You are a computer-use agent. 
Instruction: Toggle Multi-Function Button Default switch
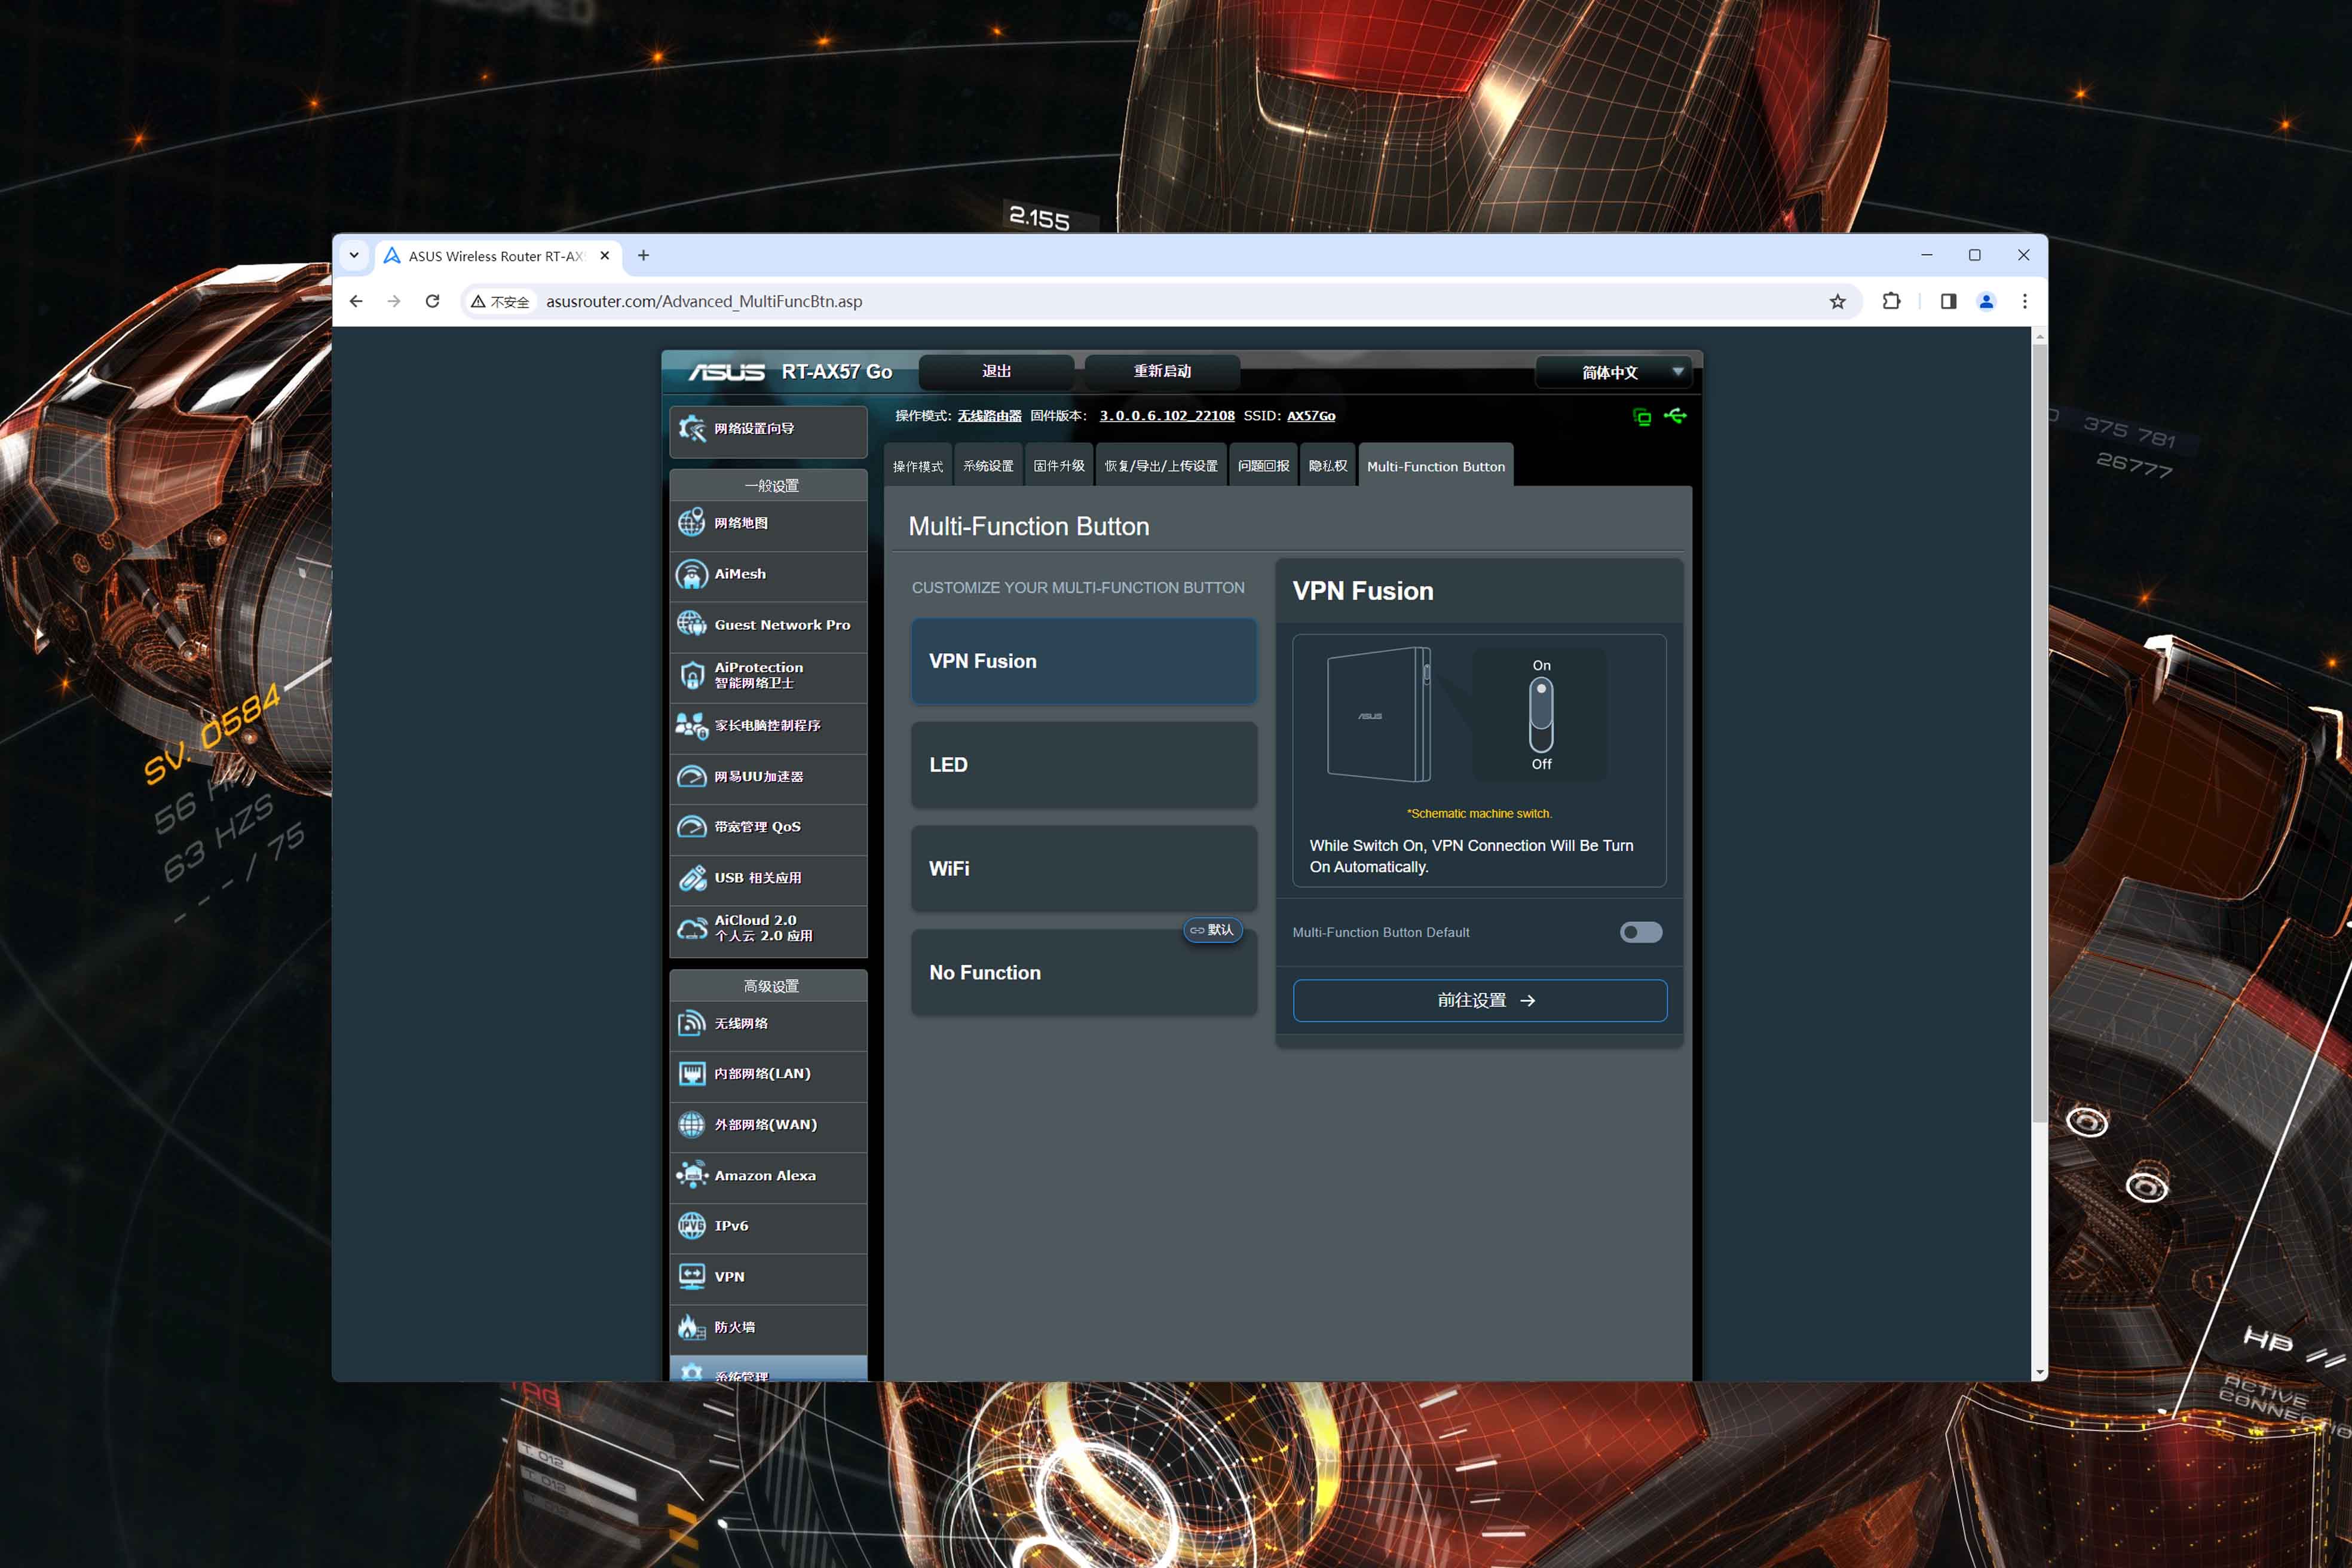(1641, 932)
